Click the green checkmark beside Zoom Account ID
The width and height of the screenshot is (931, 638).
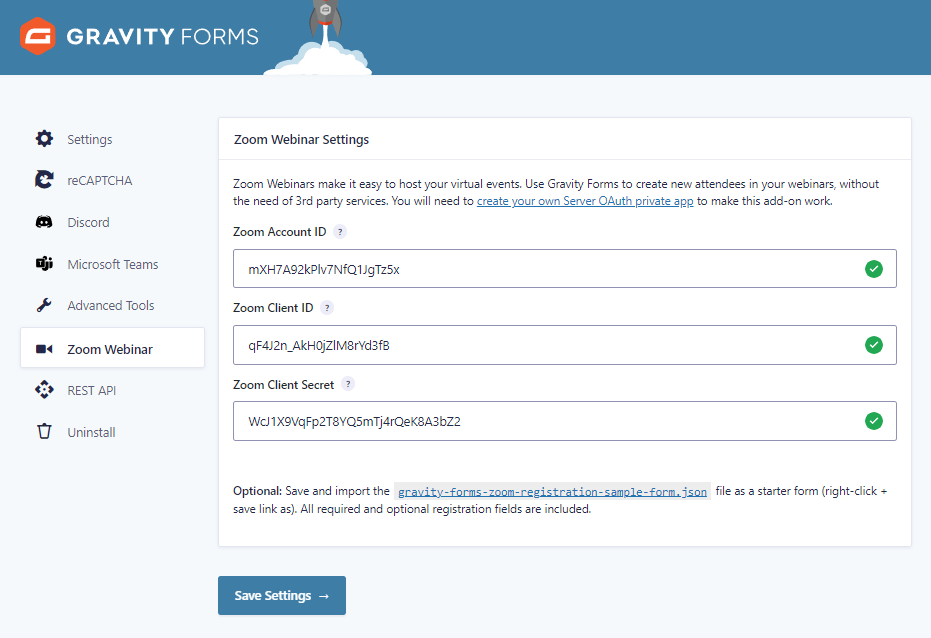(874, 268)
